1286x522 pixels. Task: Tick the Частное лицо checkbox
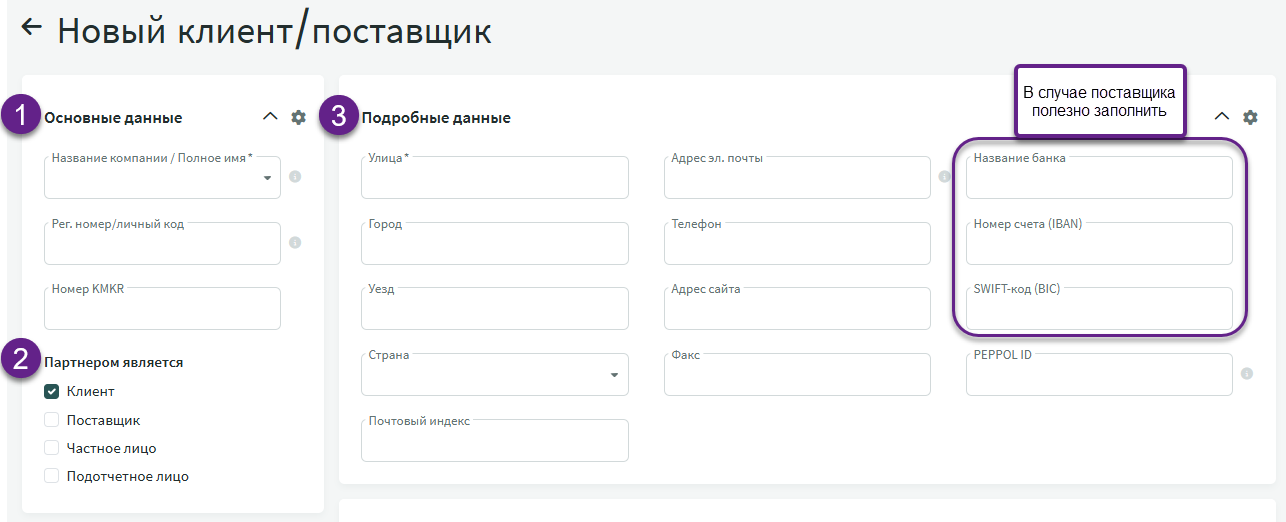pos(52,448)
